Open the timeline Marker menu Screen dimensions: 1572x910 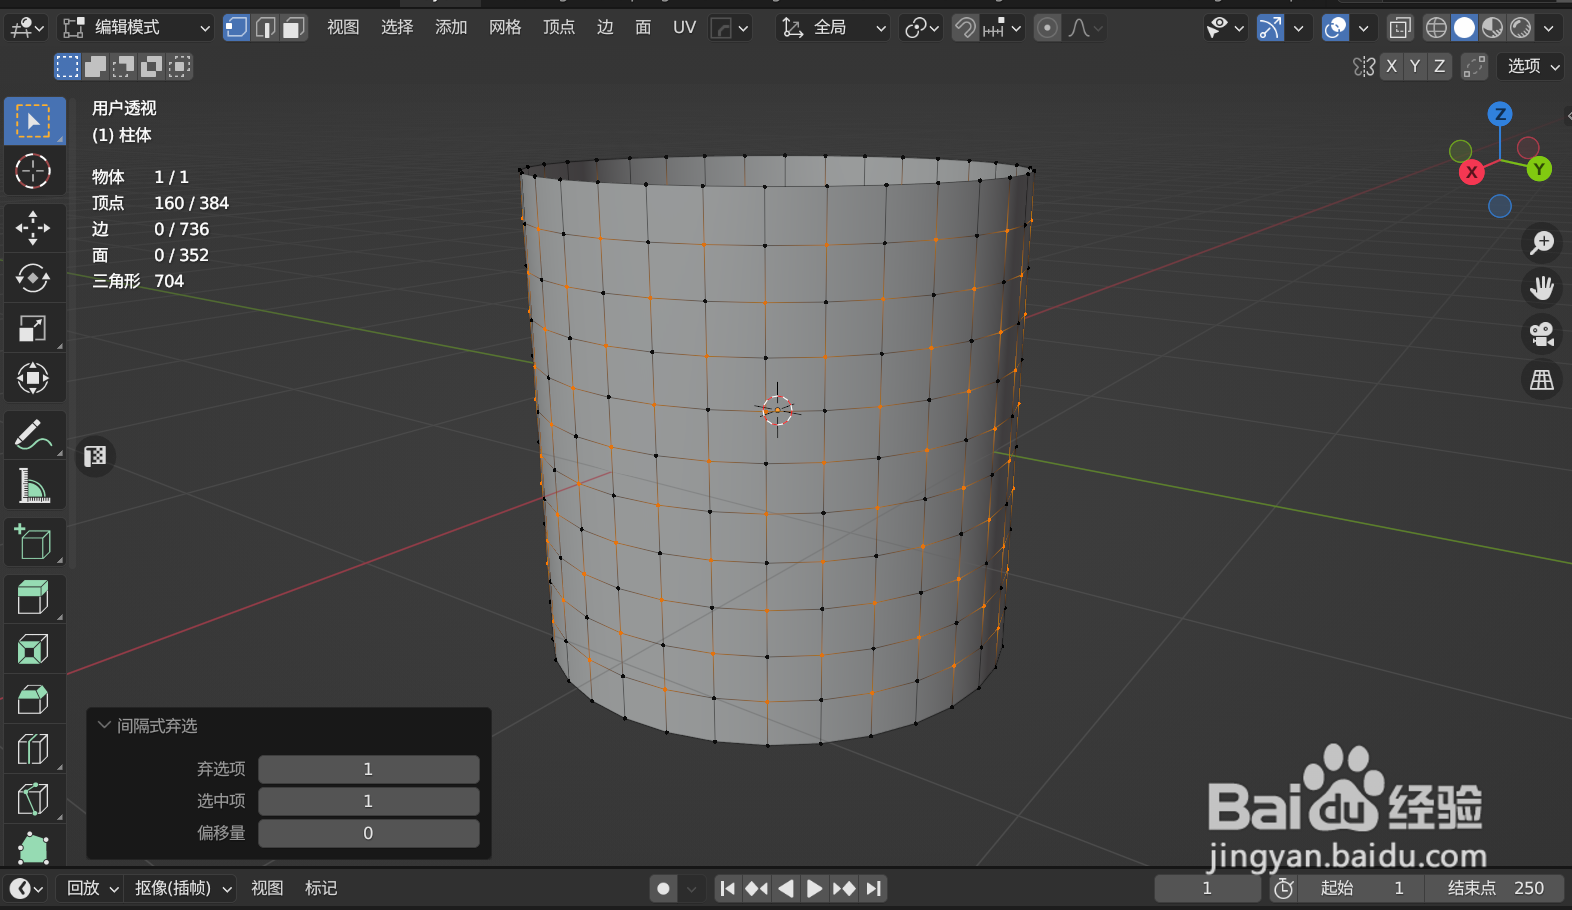(x=321, y=888)
